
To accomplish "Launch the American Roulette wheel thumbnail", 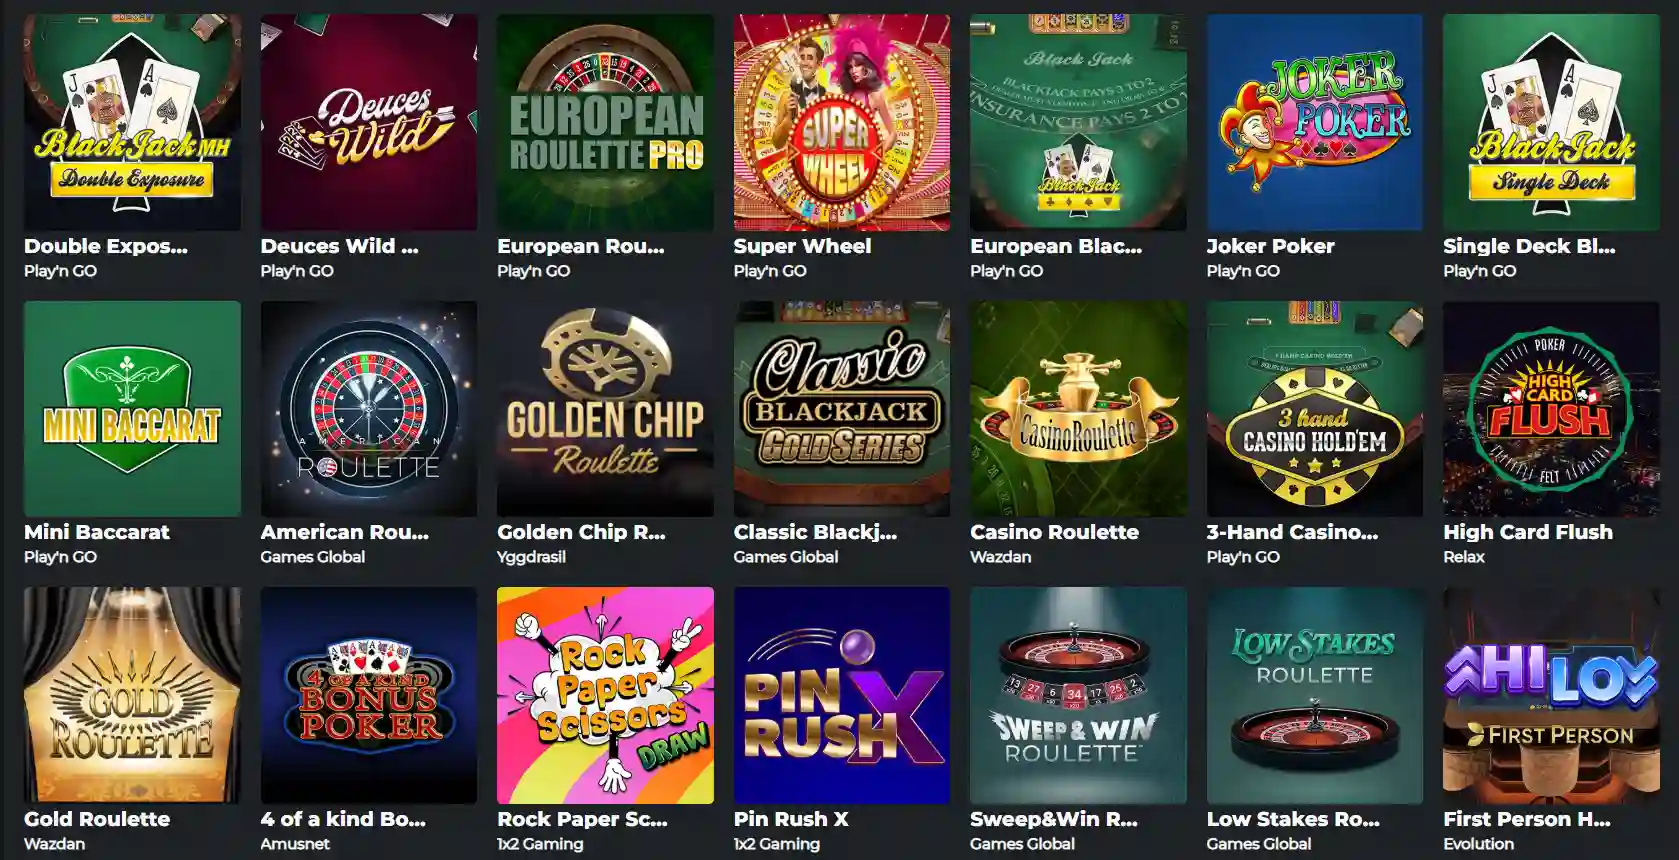I will coord(369,409).
